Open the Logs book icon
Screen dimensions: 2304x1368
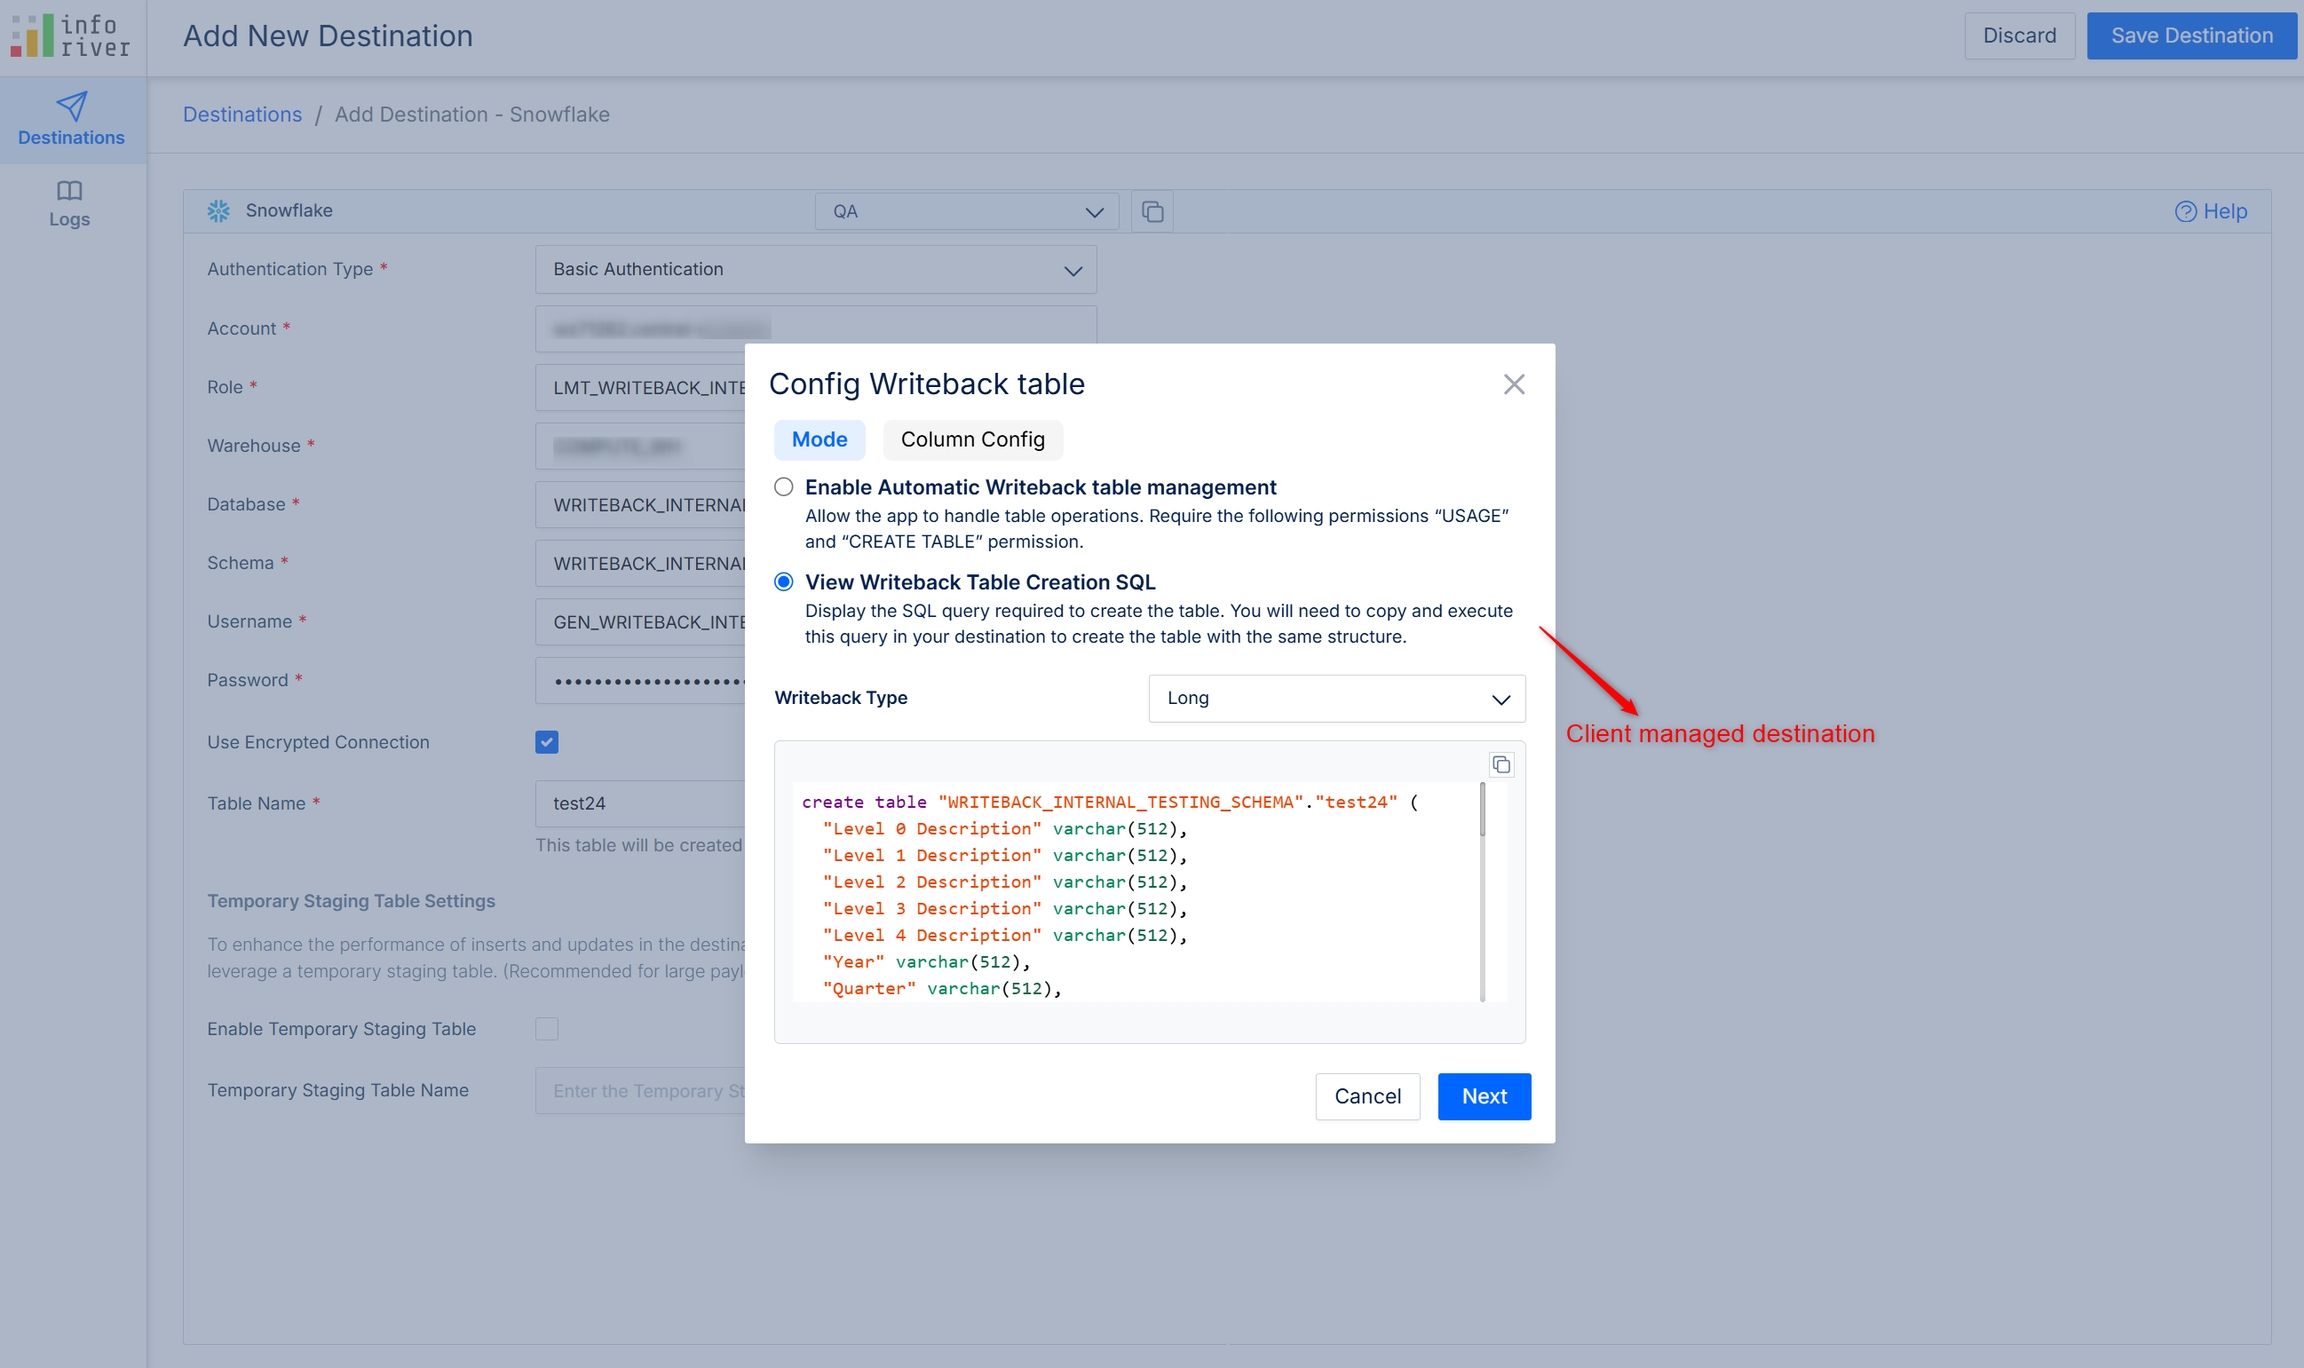point(69,190)
